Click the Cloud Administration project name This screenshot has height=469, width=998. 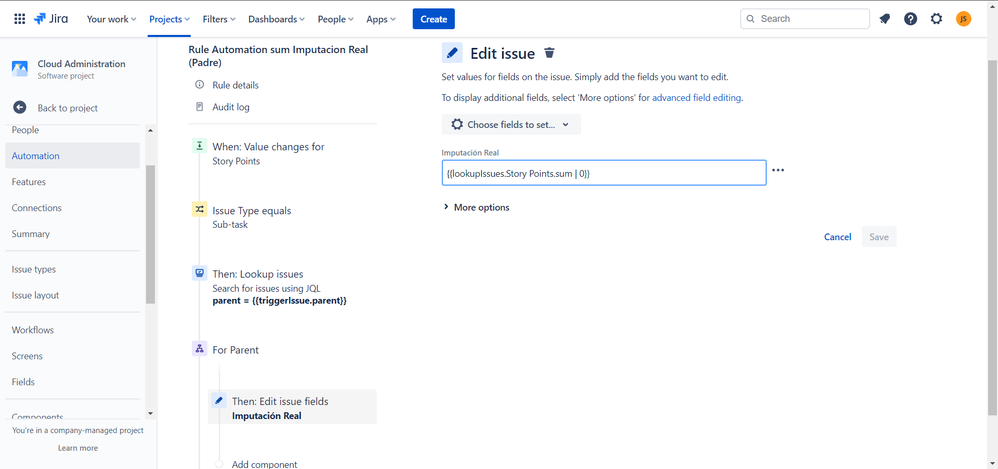tap(81, 64)
